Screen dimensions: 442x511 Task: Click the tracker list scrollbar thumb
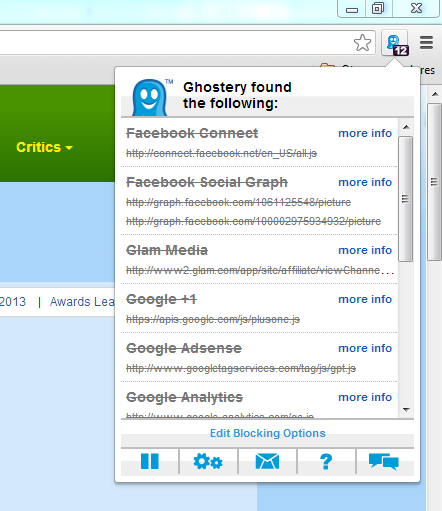[405, 199]
